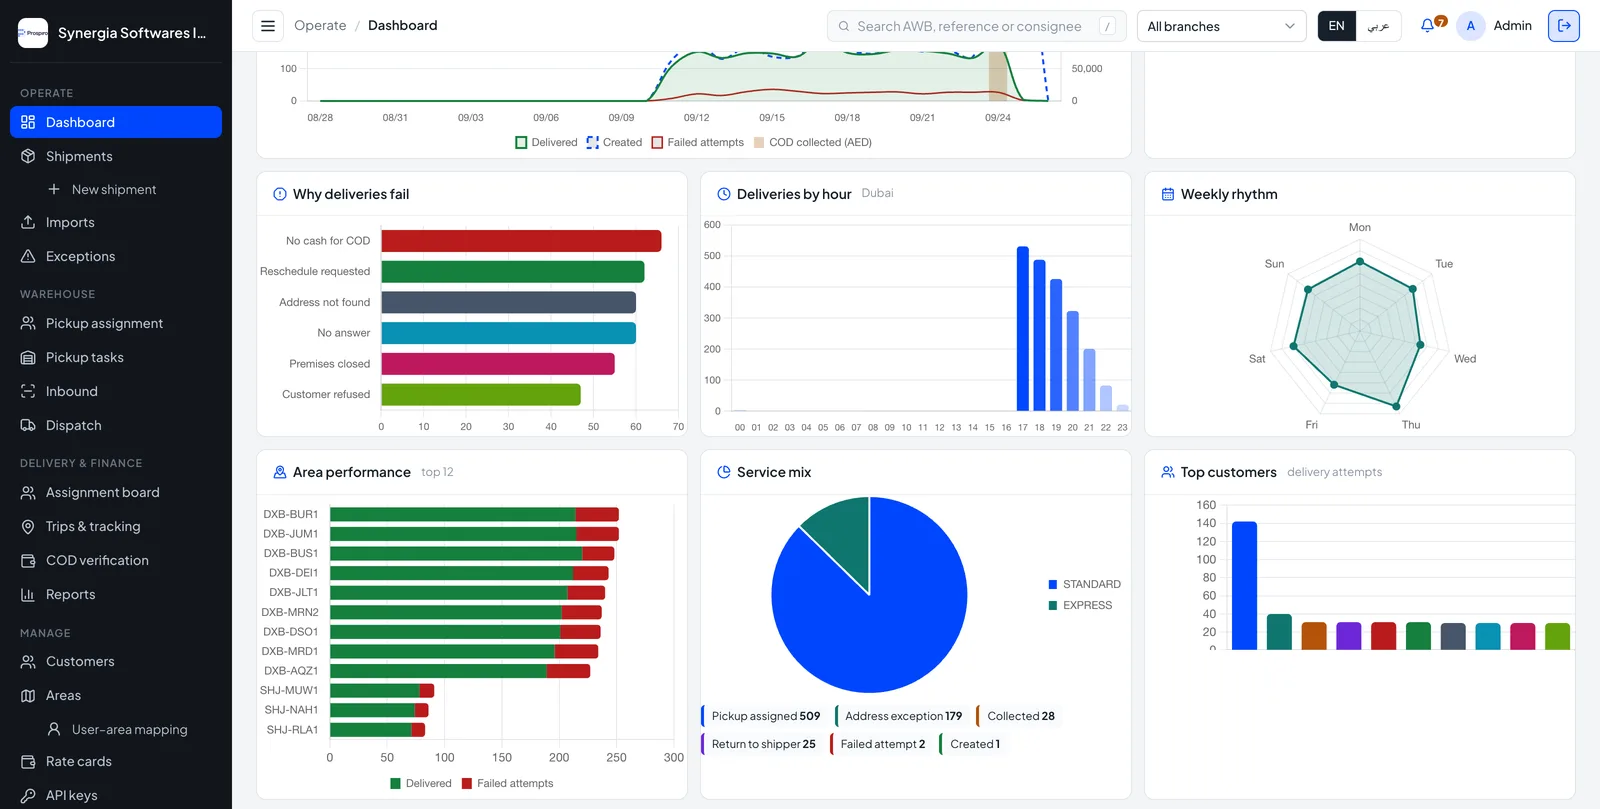Screen dimensions: 1600x809
Task: Click Failed attempt 2 chip
Action: [x=881, y=744]
